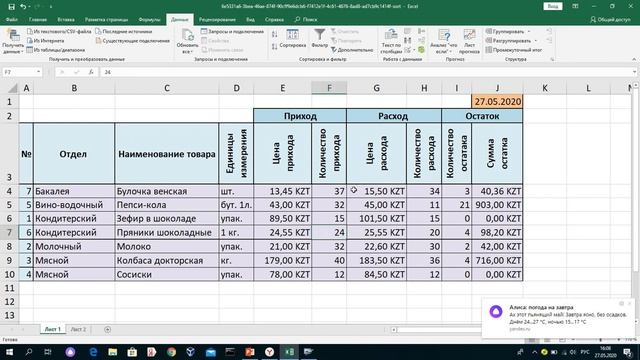Open ribbon display options icon
Viewport: 640px width, 360px height.
(x=576, y=7)
